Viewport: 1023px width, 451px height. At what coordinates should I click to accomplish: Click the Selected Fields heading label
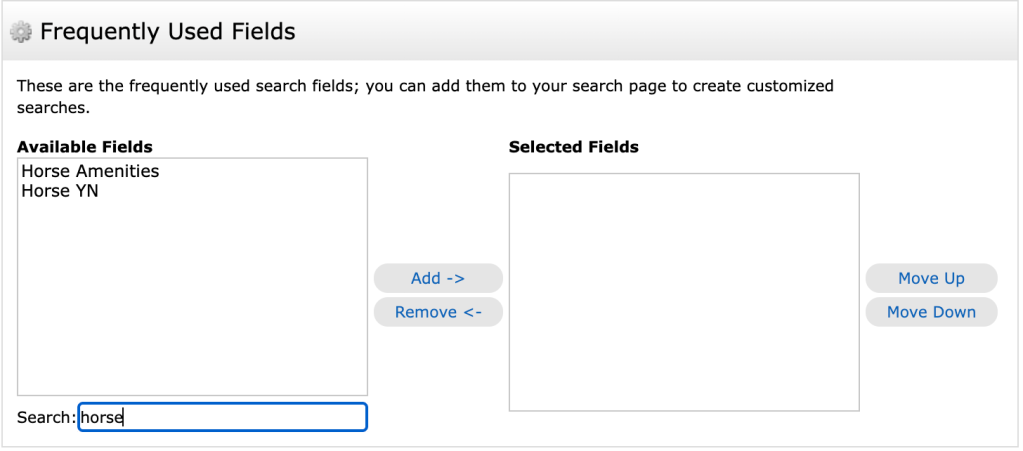pyautogui.click(x=573, y=147)
